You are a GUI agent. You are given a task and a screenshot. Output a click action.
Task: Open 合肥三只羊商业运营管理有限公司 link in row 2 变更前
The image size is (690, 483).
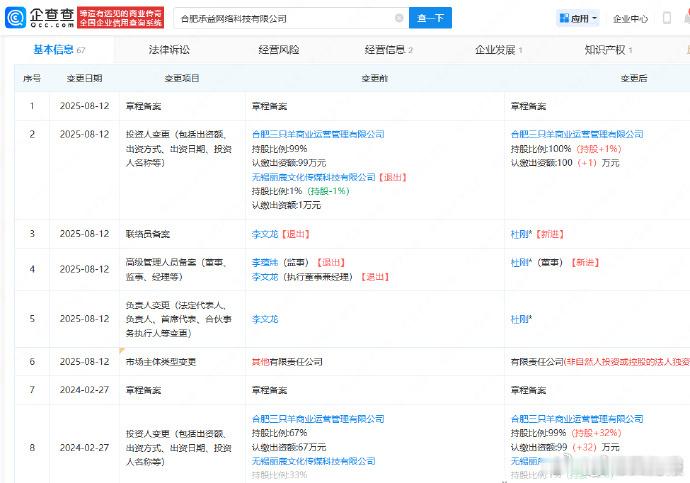[318, 134]
